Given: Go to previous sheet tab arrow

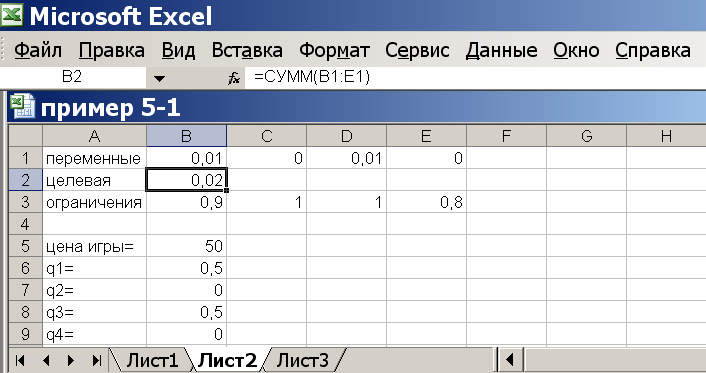Looking at the screenshot, I should (x=45, y=360).
